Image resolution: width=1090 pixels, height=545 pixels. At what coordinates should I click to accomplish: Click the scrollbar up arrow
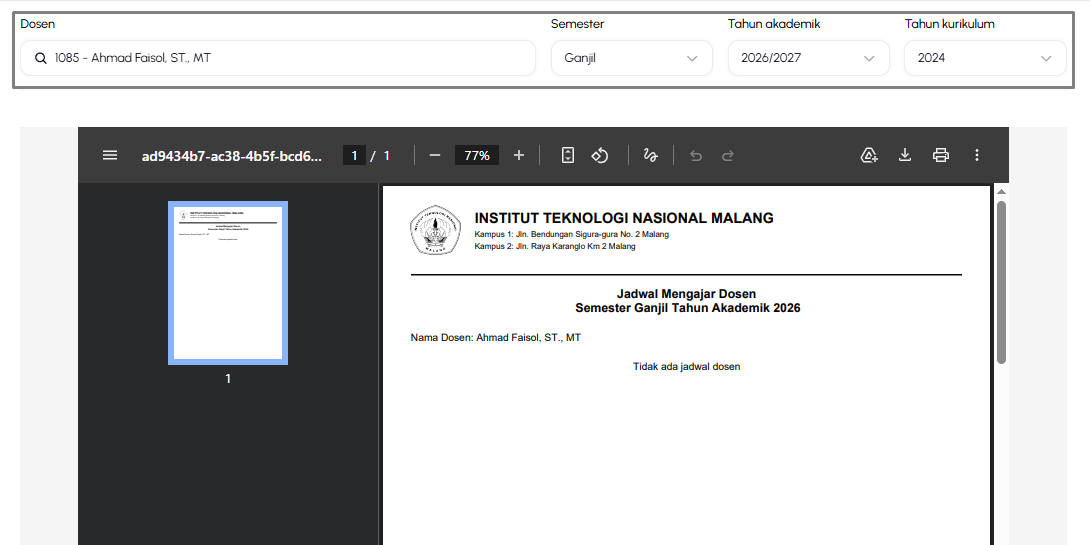1002,192
